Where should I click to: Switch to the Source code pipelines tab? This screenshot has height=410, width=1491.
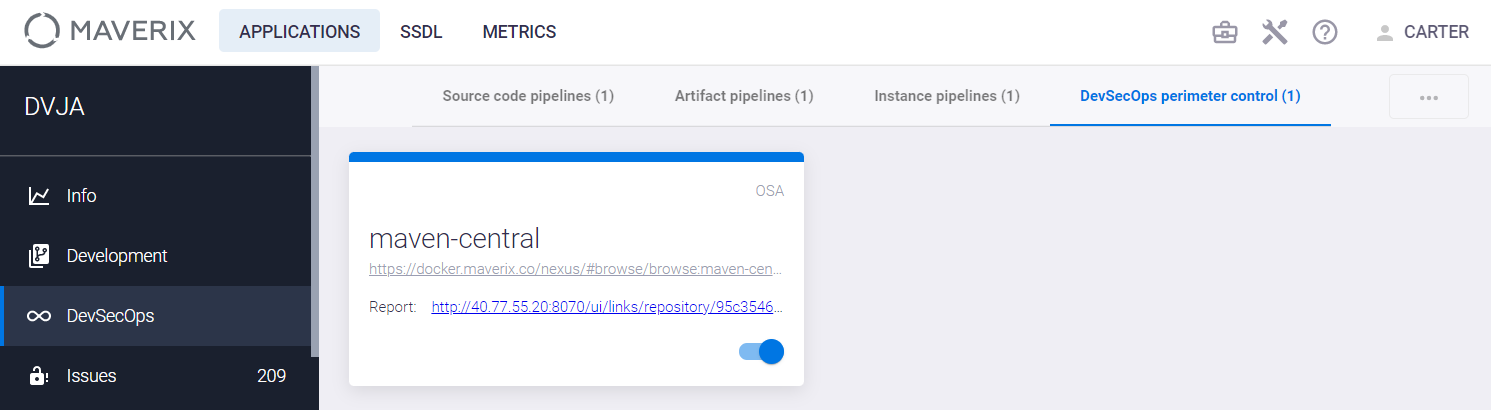[528, 96]
